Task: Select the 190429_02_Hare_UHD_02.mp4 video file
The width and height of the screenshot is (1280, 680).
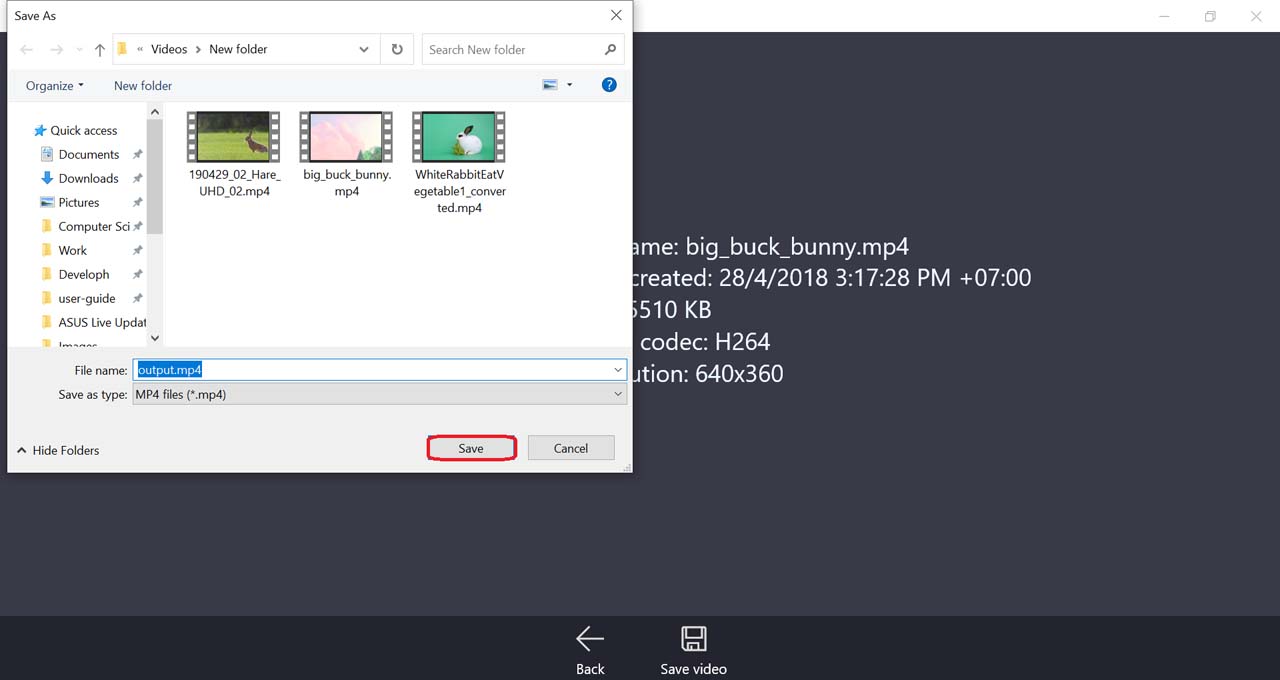Action: 234,137
